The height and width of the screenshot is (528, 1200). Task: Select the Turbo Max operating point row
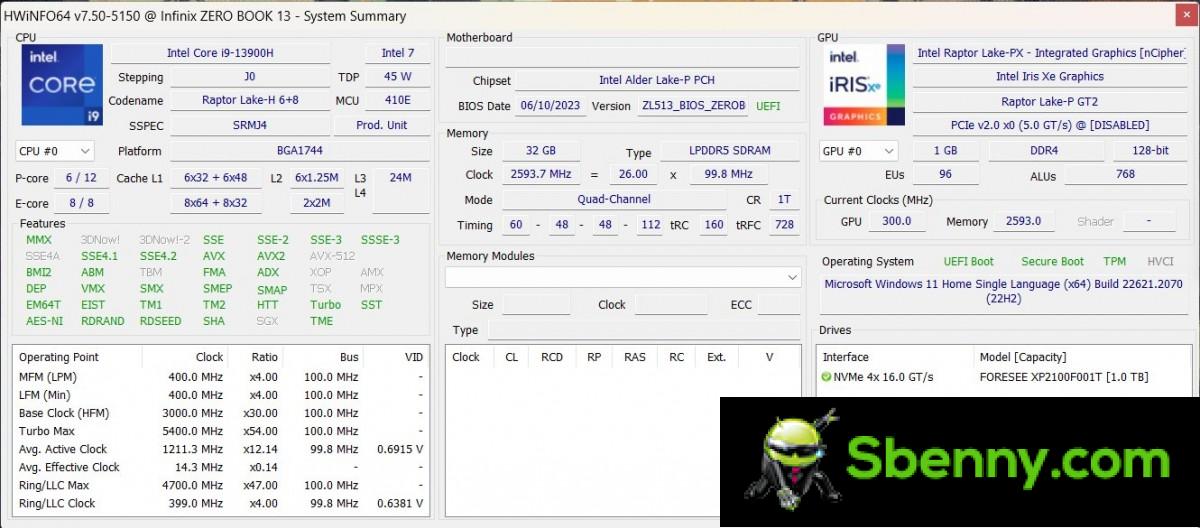221,431
